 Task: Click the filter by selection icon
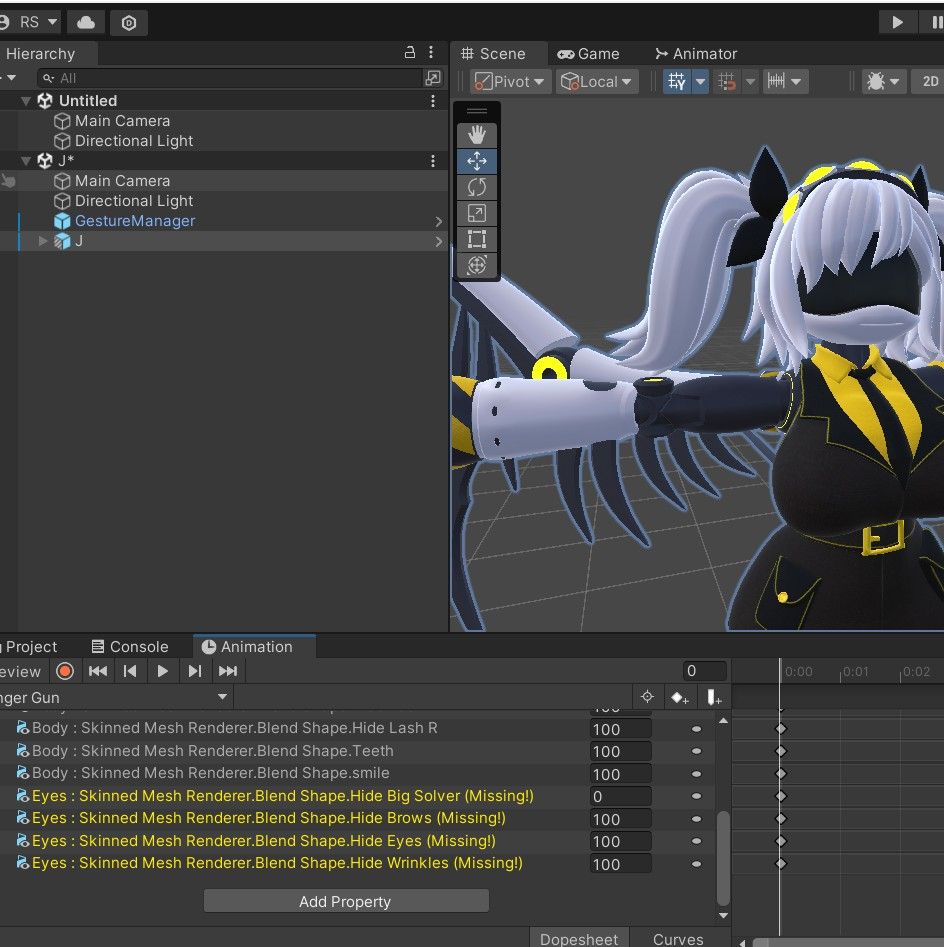[x=647, y=697]
